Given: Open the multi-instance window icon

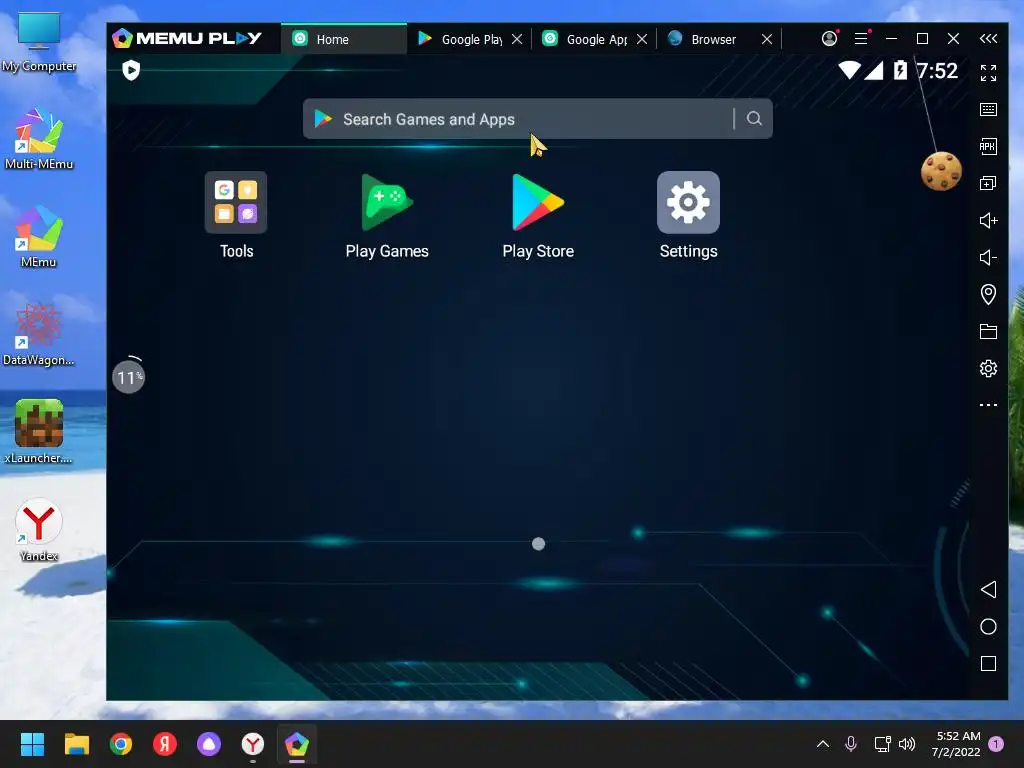Looking at the screenshot, I should coord(988,184).
